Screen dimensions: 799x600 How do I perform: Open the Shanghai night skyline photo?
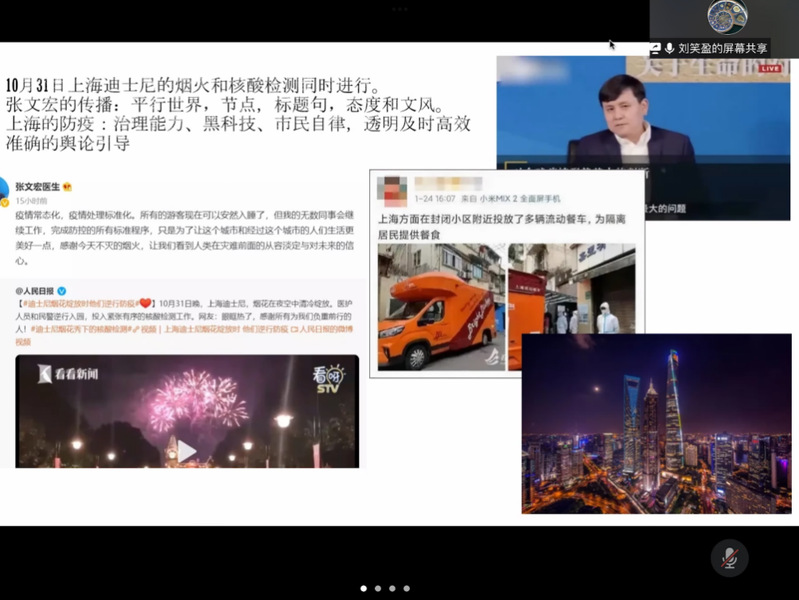(x=656, y=424)
